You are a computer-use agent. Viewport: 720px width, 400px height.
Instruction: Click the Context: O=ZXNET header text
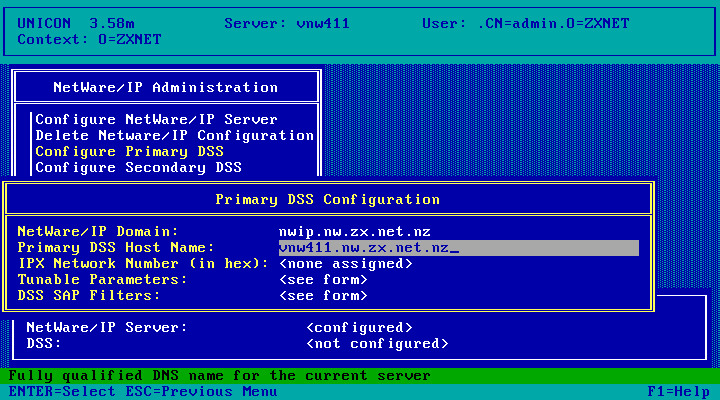pyautogui.click(x=90, y=39)
